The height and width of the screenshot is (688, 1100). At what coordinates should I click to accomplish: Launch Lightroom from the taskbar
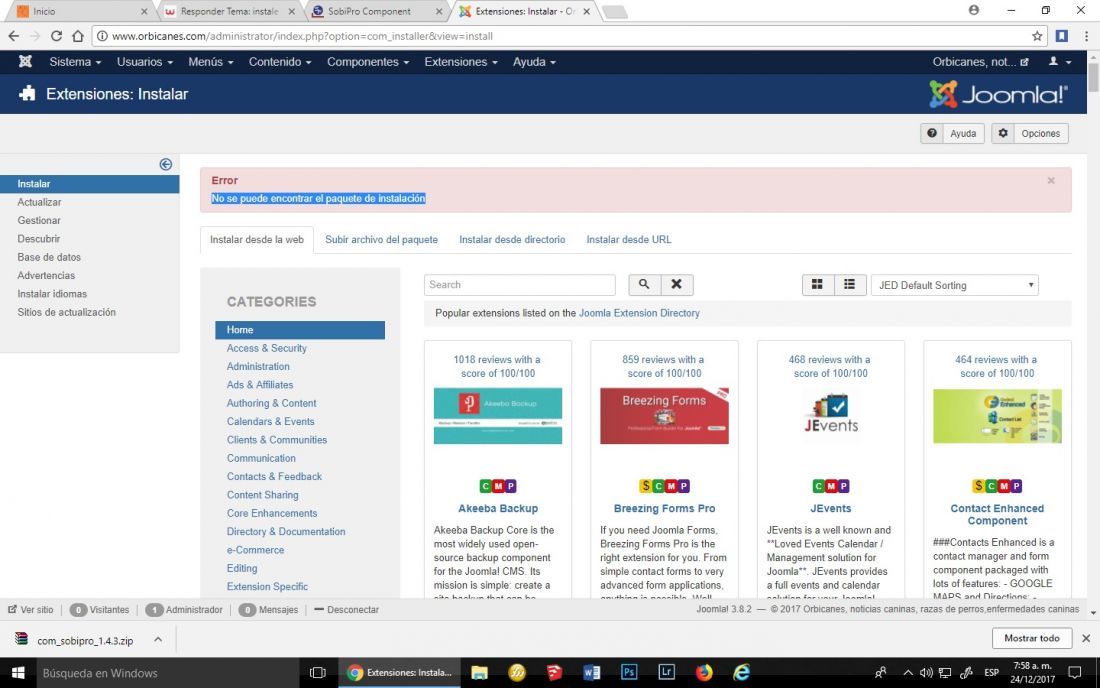tap(666, 673)
